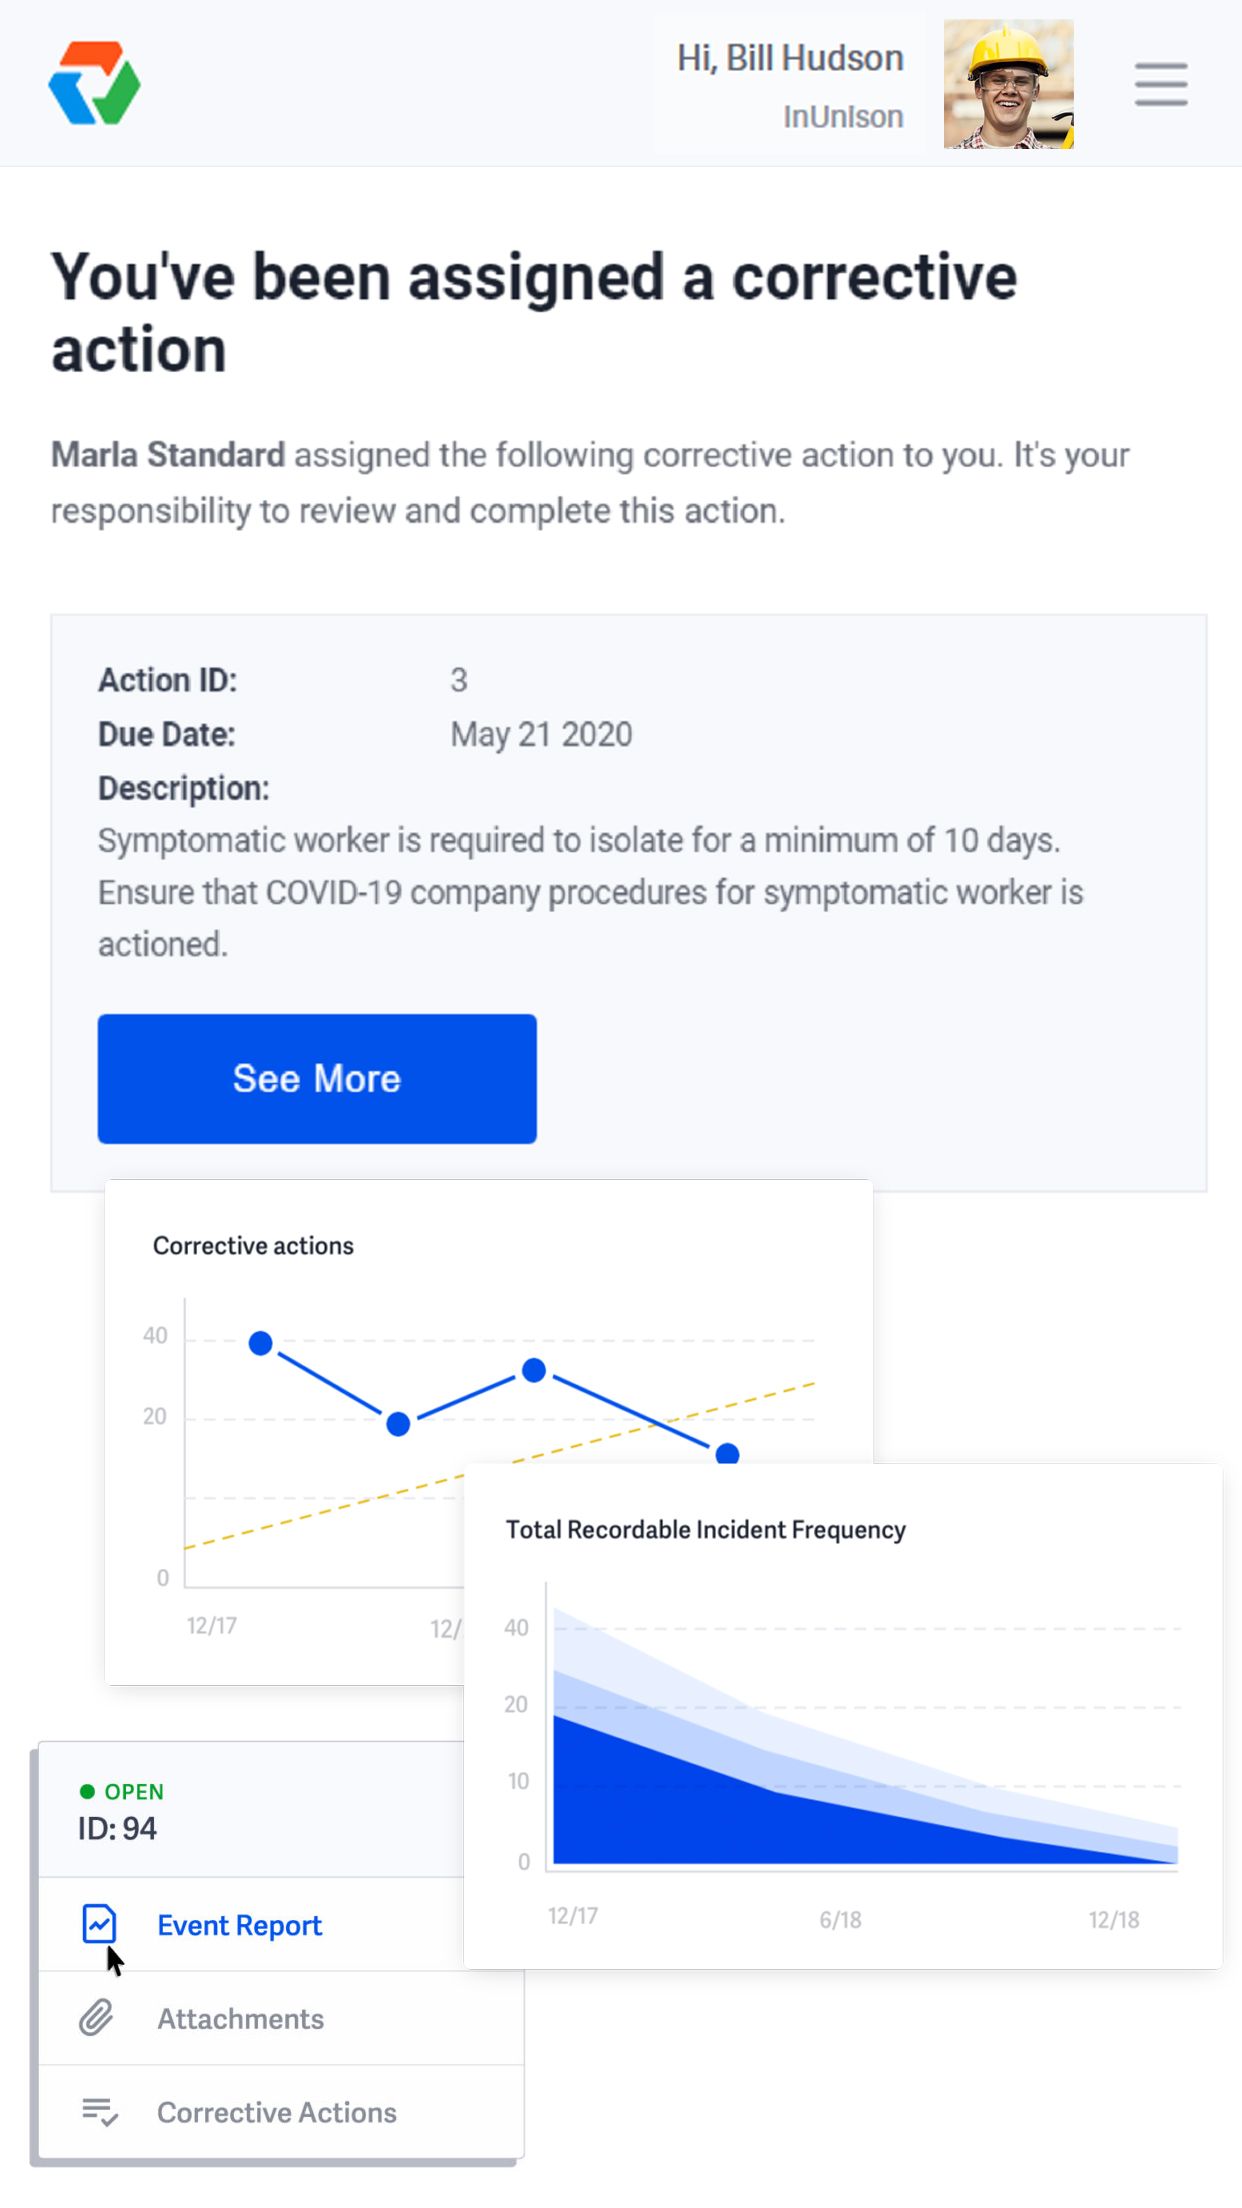Select the Corrective Actions menu item

[276, 2112]
